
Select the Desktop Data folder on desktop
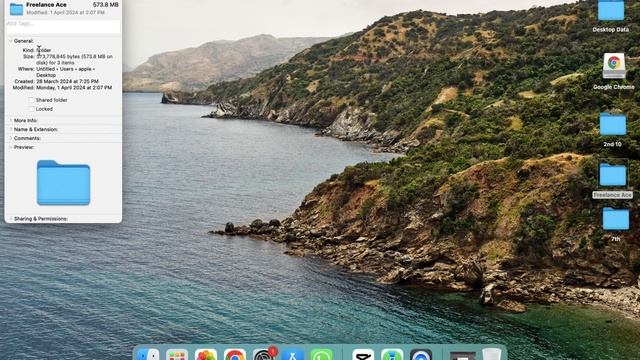(x=611, y=11)
